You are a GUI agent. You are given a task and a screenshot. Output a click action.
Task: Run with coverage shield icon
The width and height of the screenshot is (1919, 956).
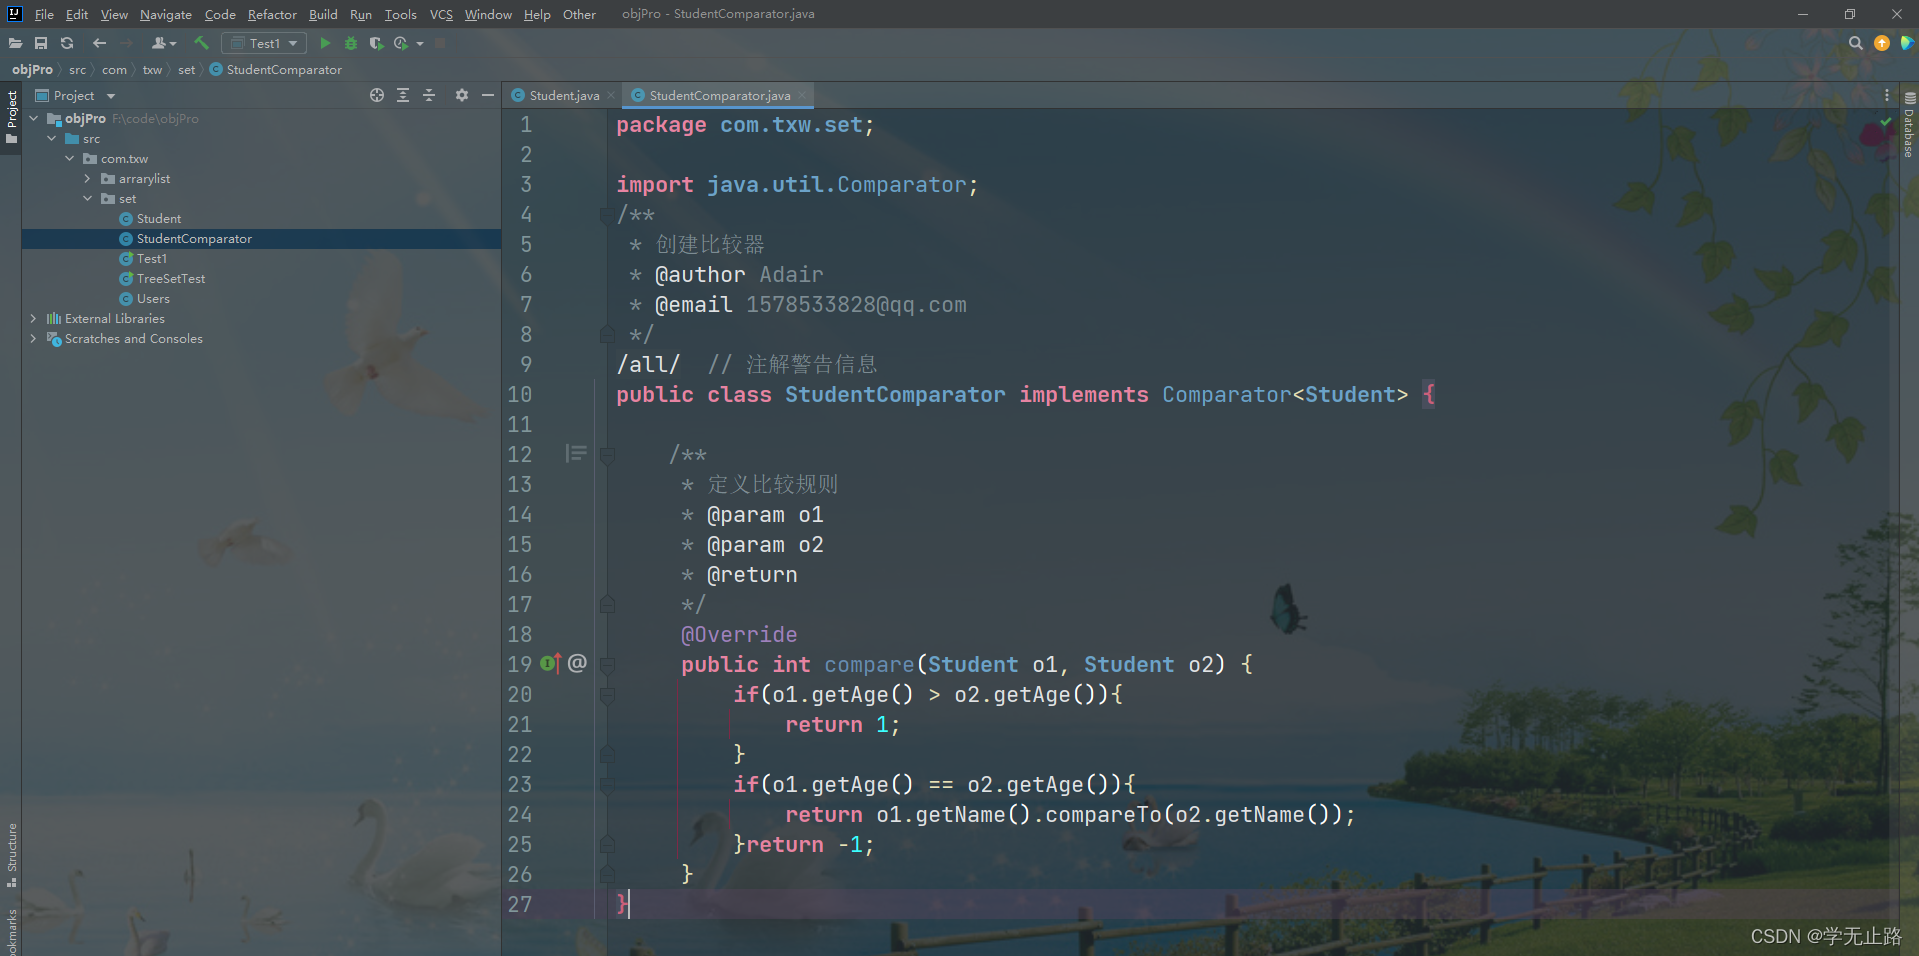(376, 43)
